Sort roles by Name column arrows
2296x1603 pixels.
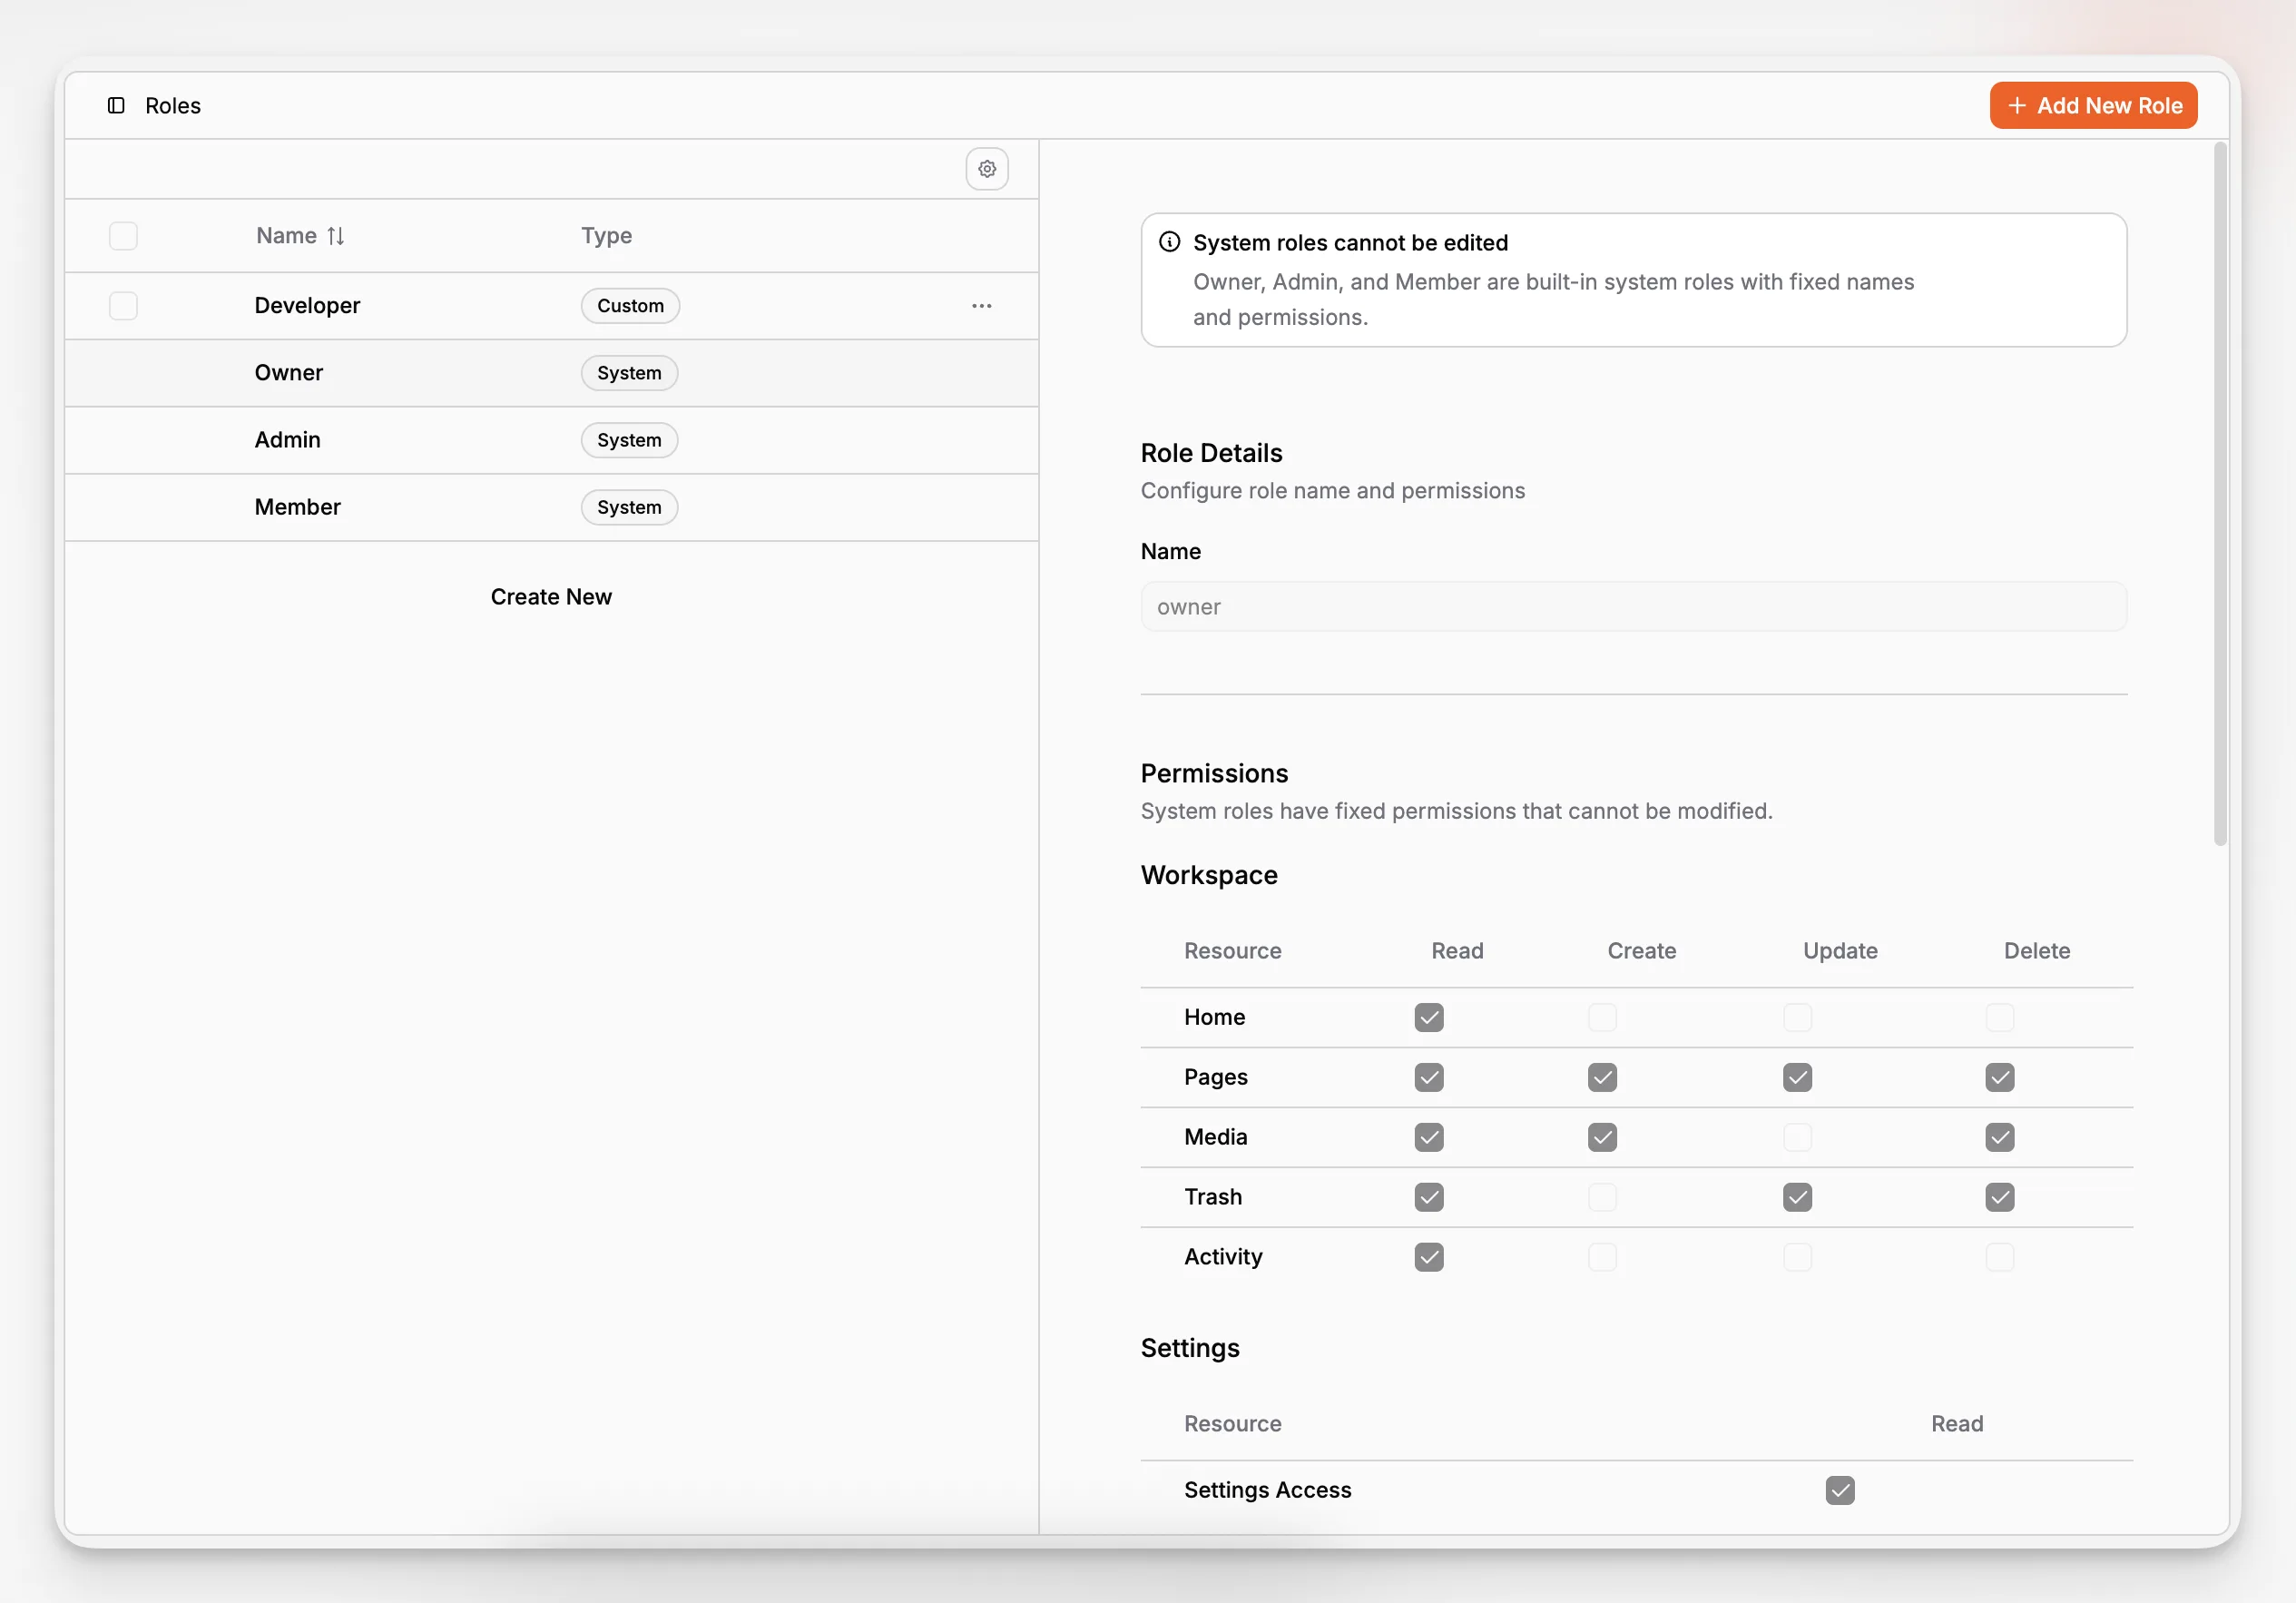(x=335, y=236)
